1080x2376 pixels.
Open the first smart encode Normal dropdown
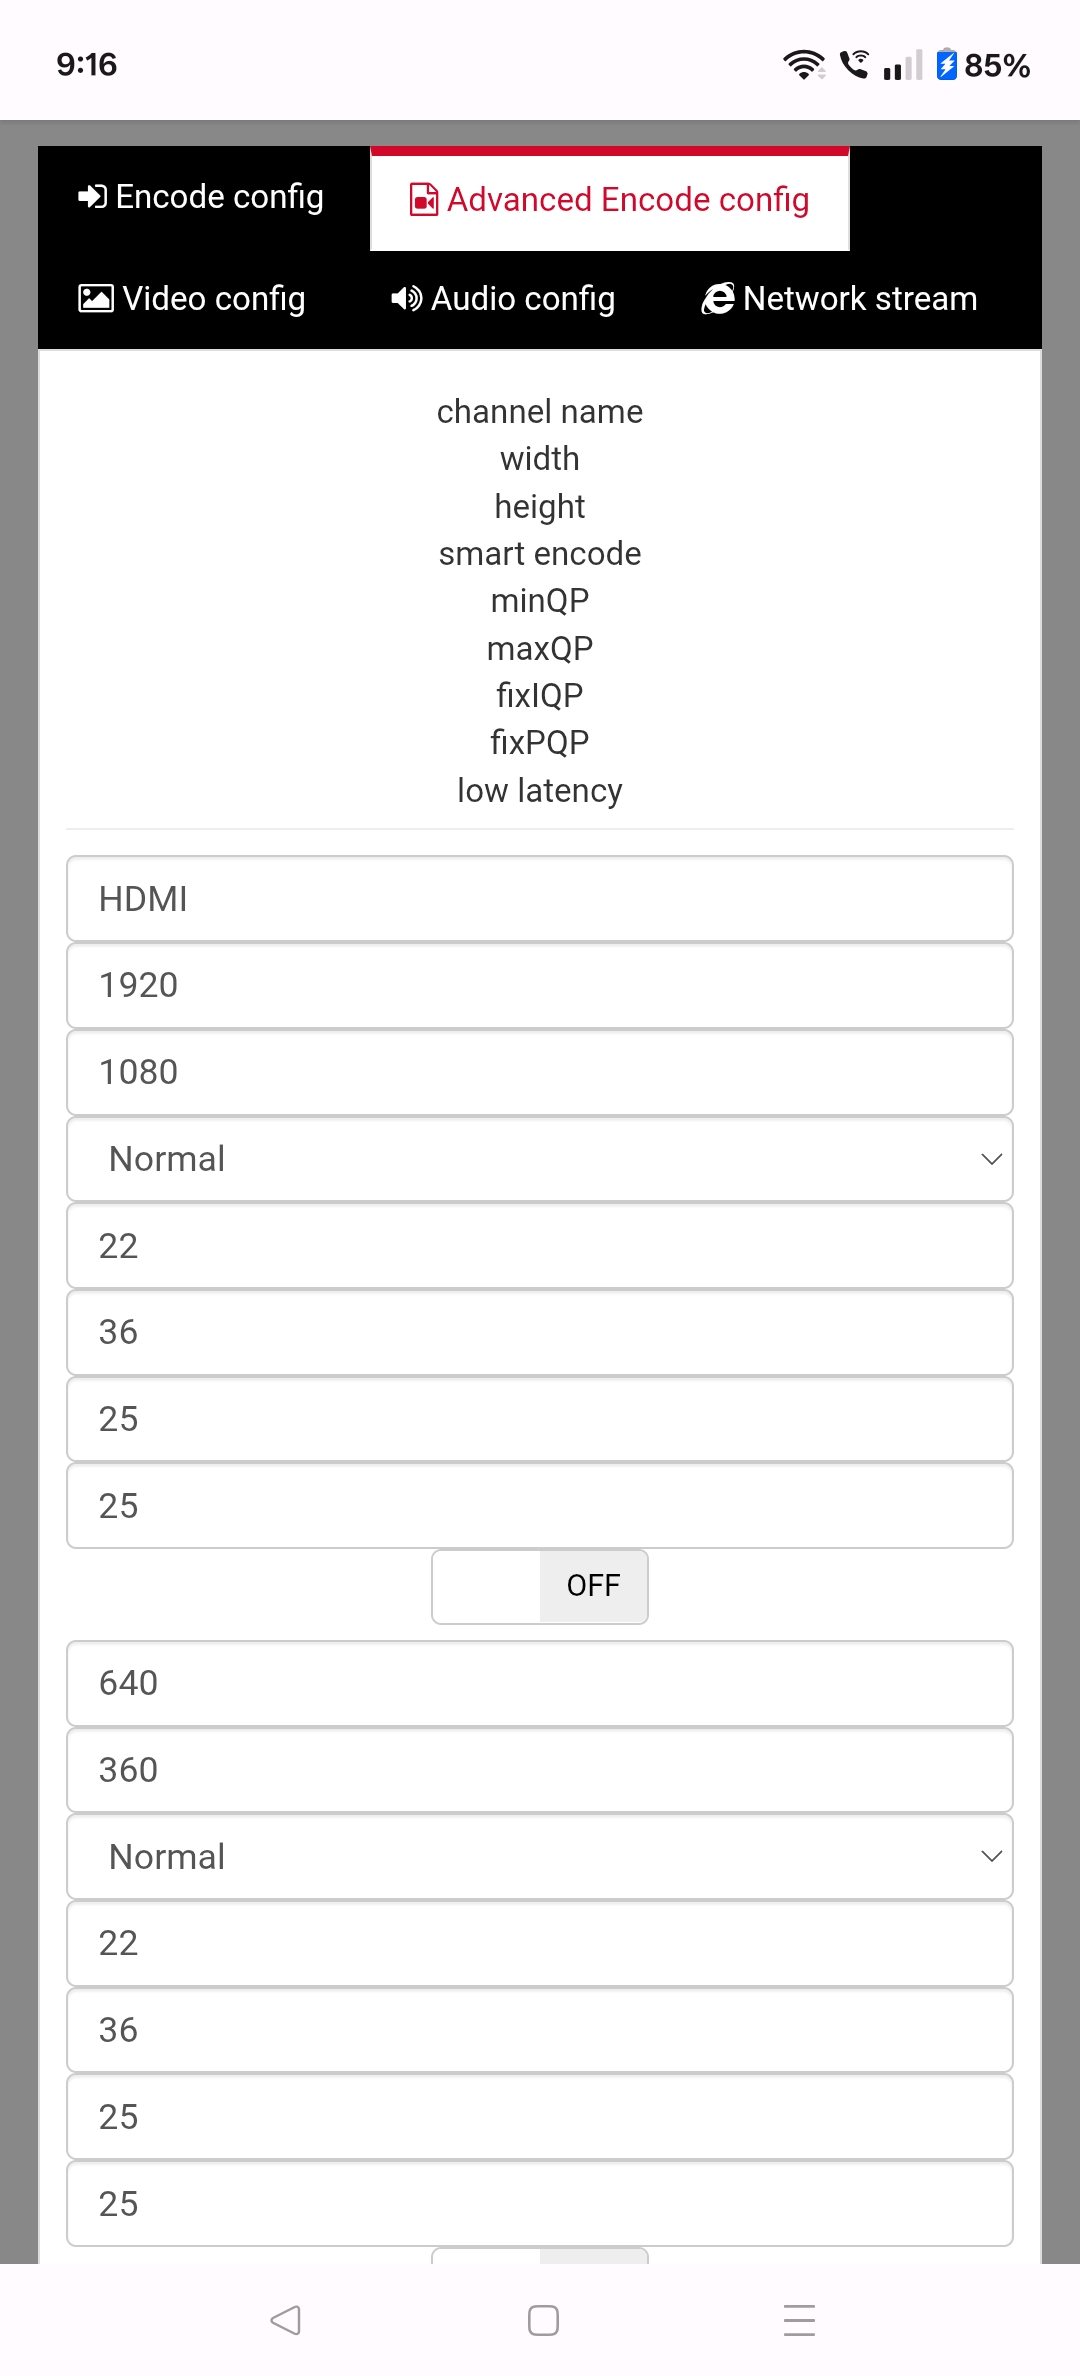pyautogui.click(x=540, y=1159)
